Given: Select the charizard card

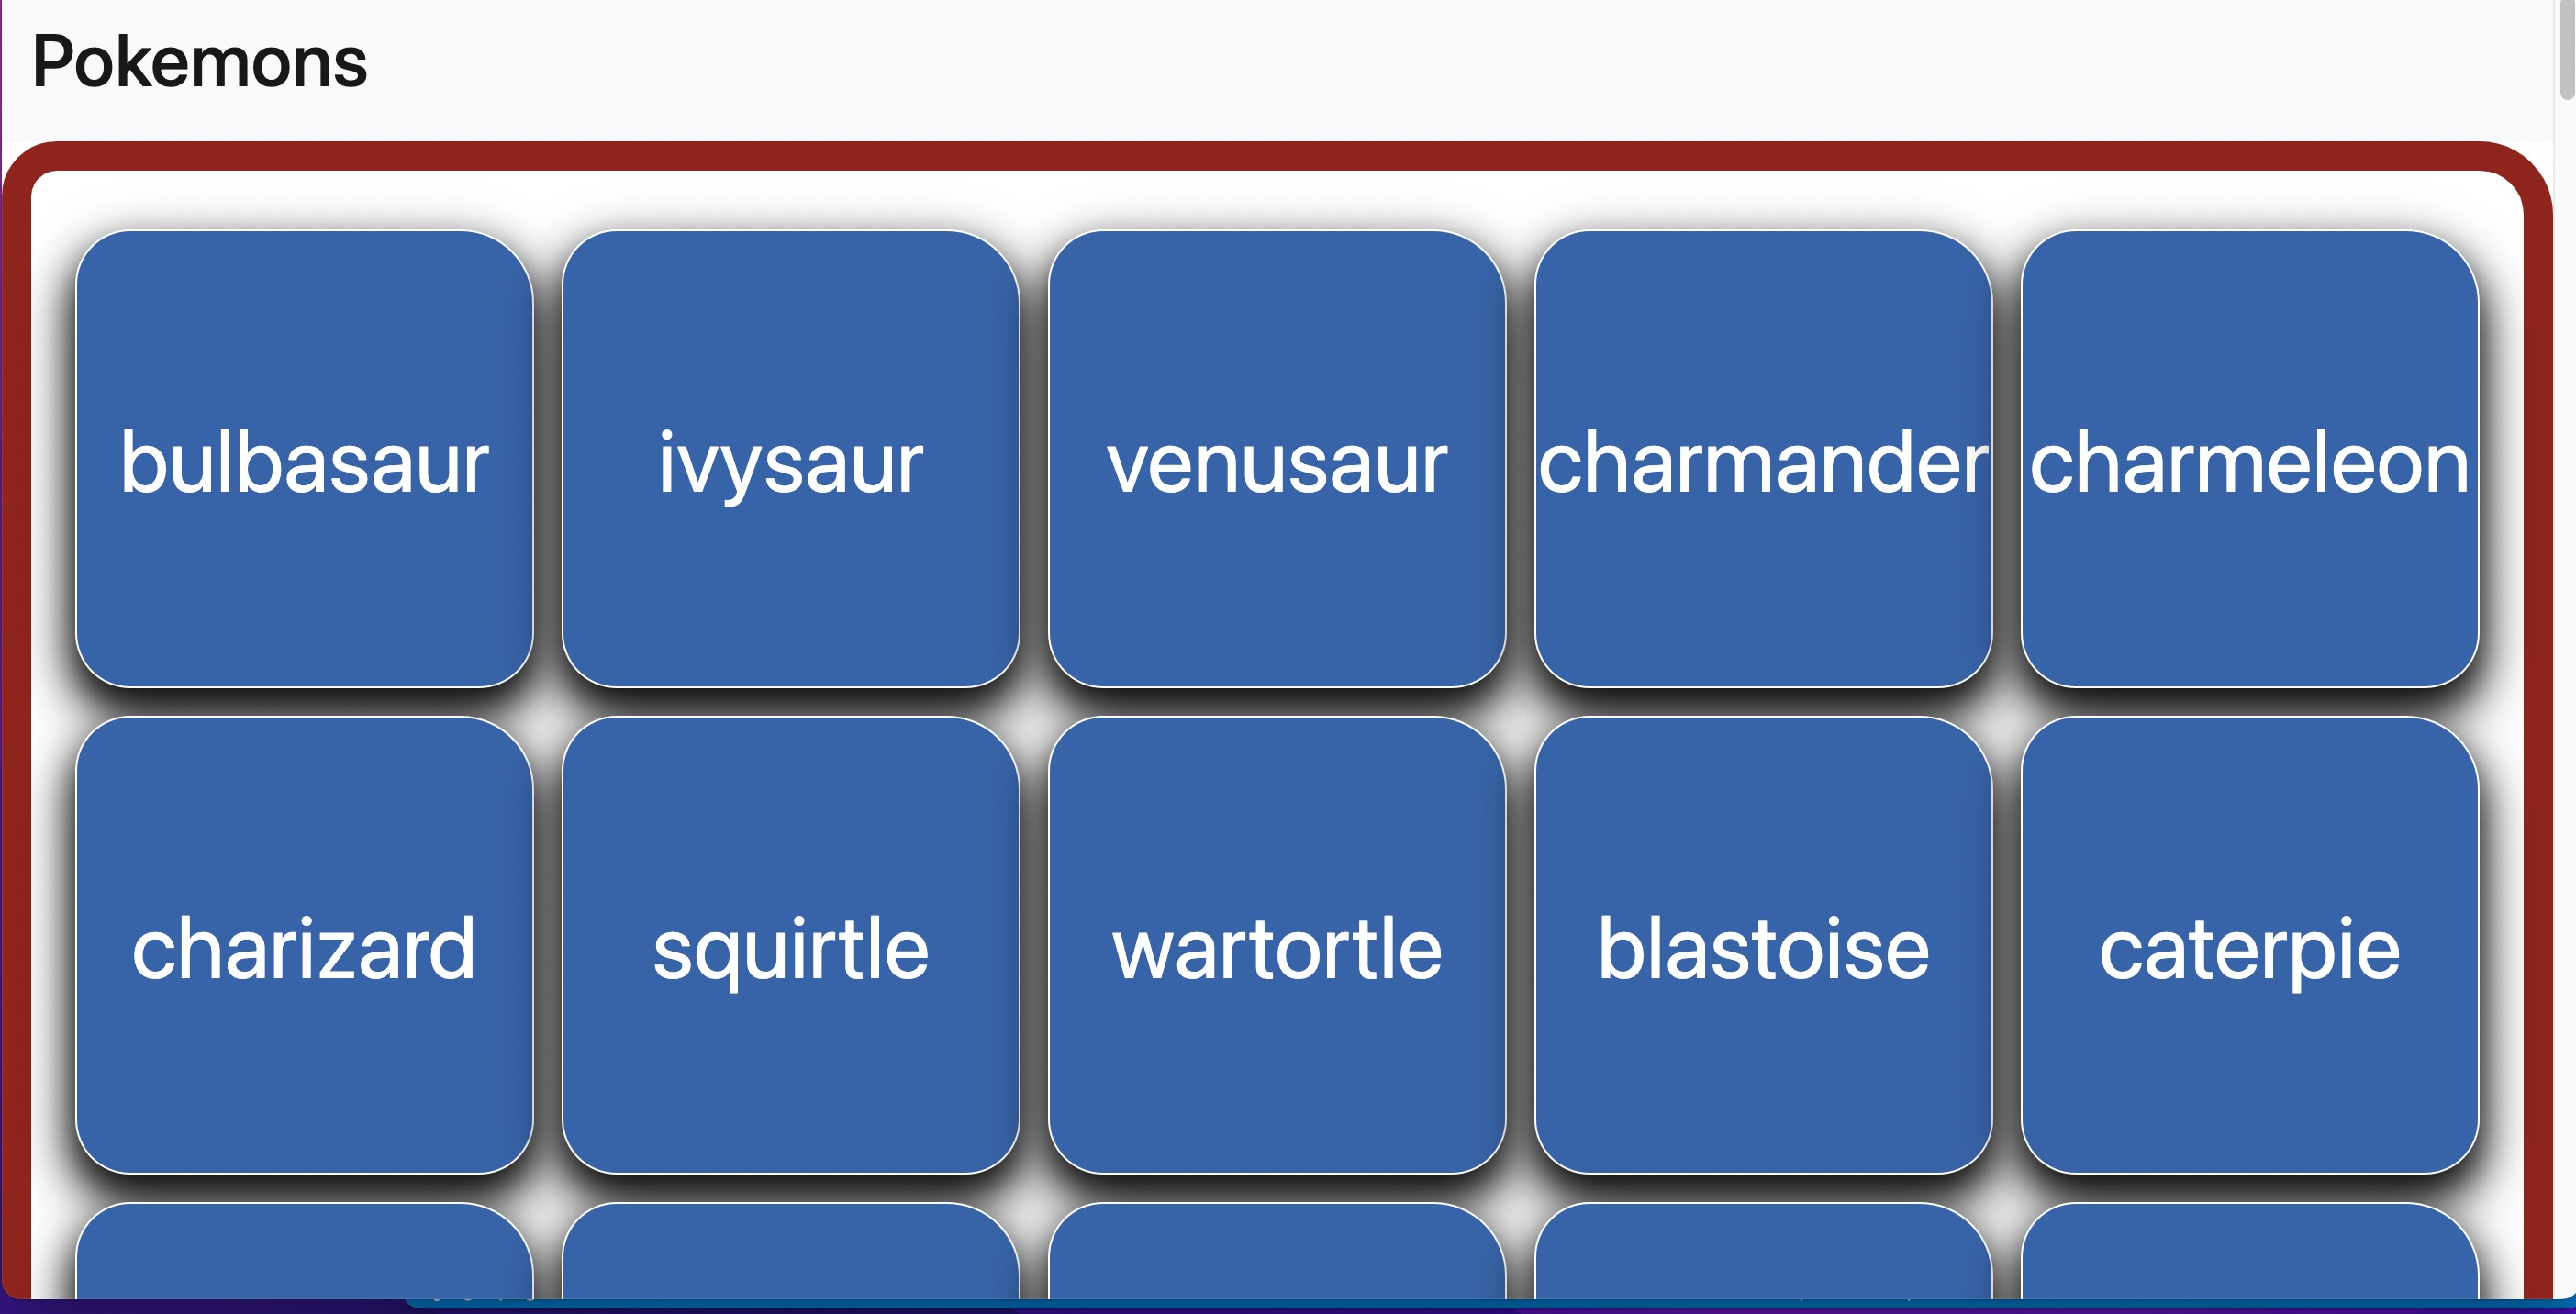Looking at the screenshot, I should (304, 945).
